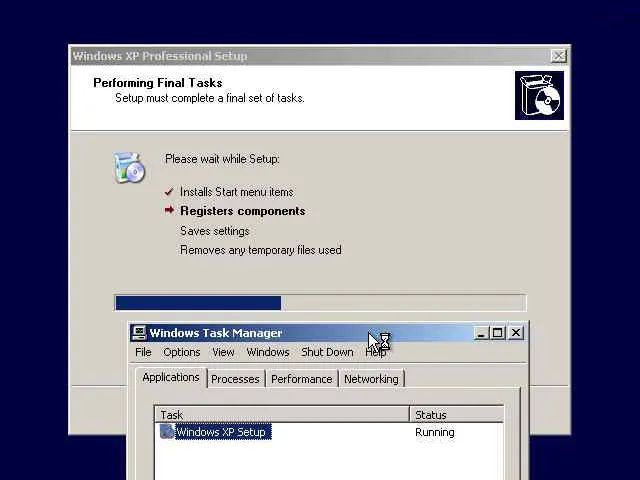Close the Windows Task Manager window

[x=516, y=333]
